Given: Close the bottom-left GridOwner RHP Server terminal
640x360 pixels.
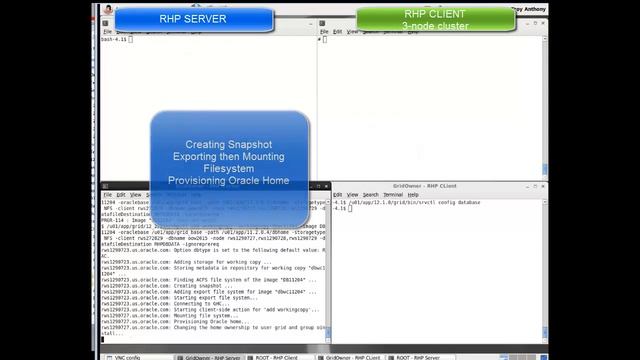Looking at the screenshot, I should point(326,186).
